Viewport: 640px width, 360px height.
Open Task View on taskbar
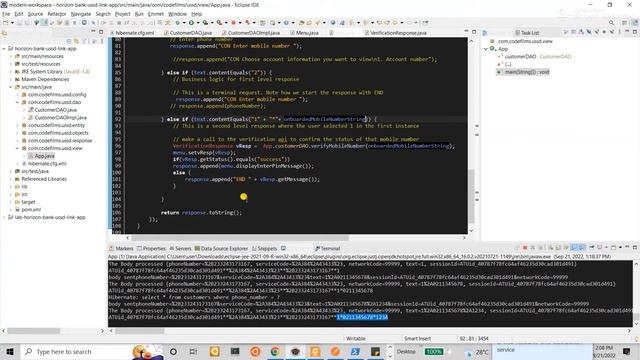tap(193, 351)
